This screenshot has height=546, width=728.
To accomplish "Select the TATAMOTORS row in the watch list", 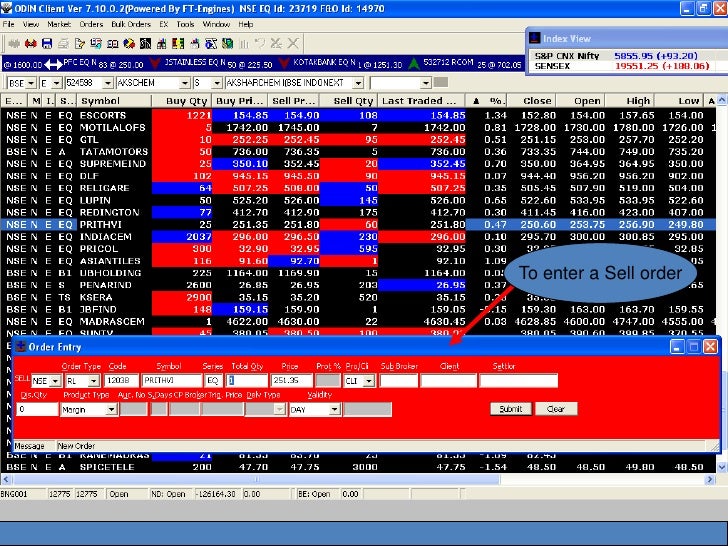I will tap(358, 152).
